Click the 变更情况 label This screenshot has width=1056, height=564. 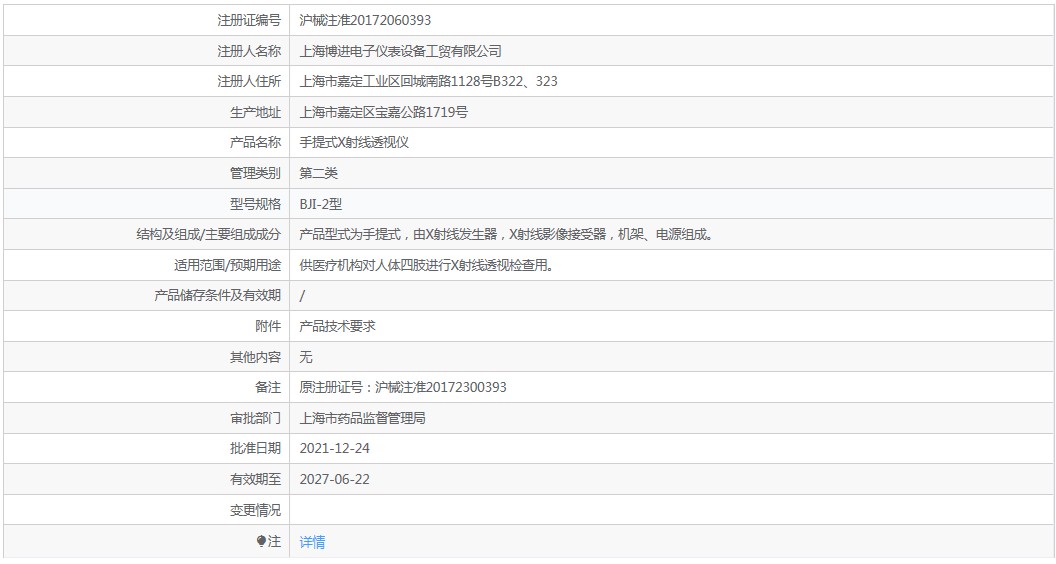[x=255, y=510]
